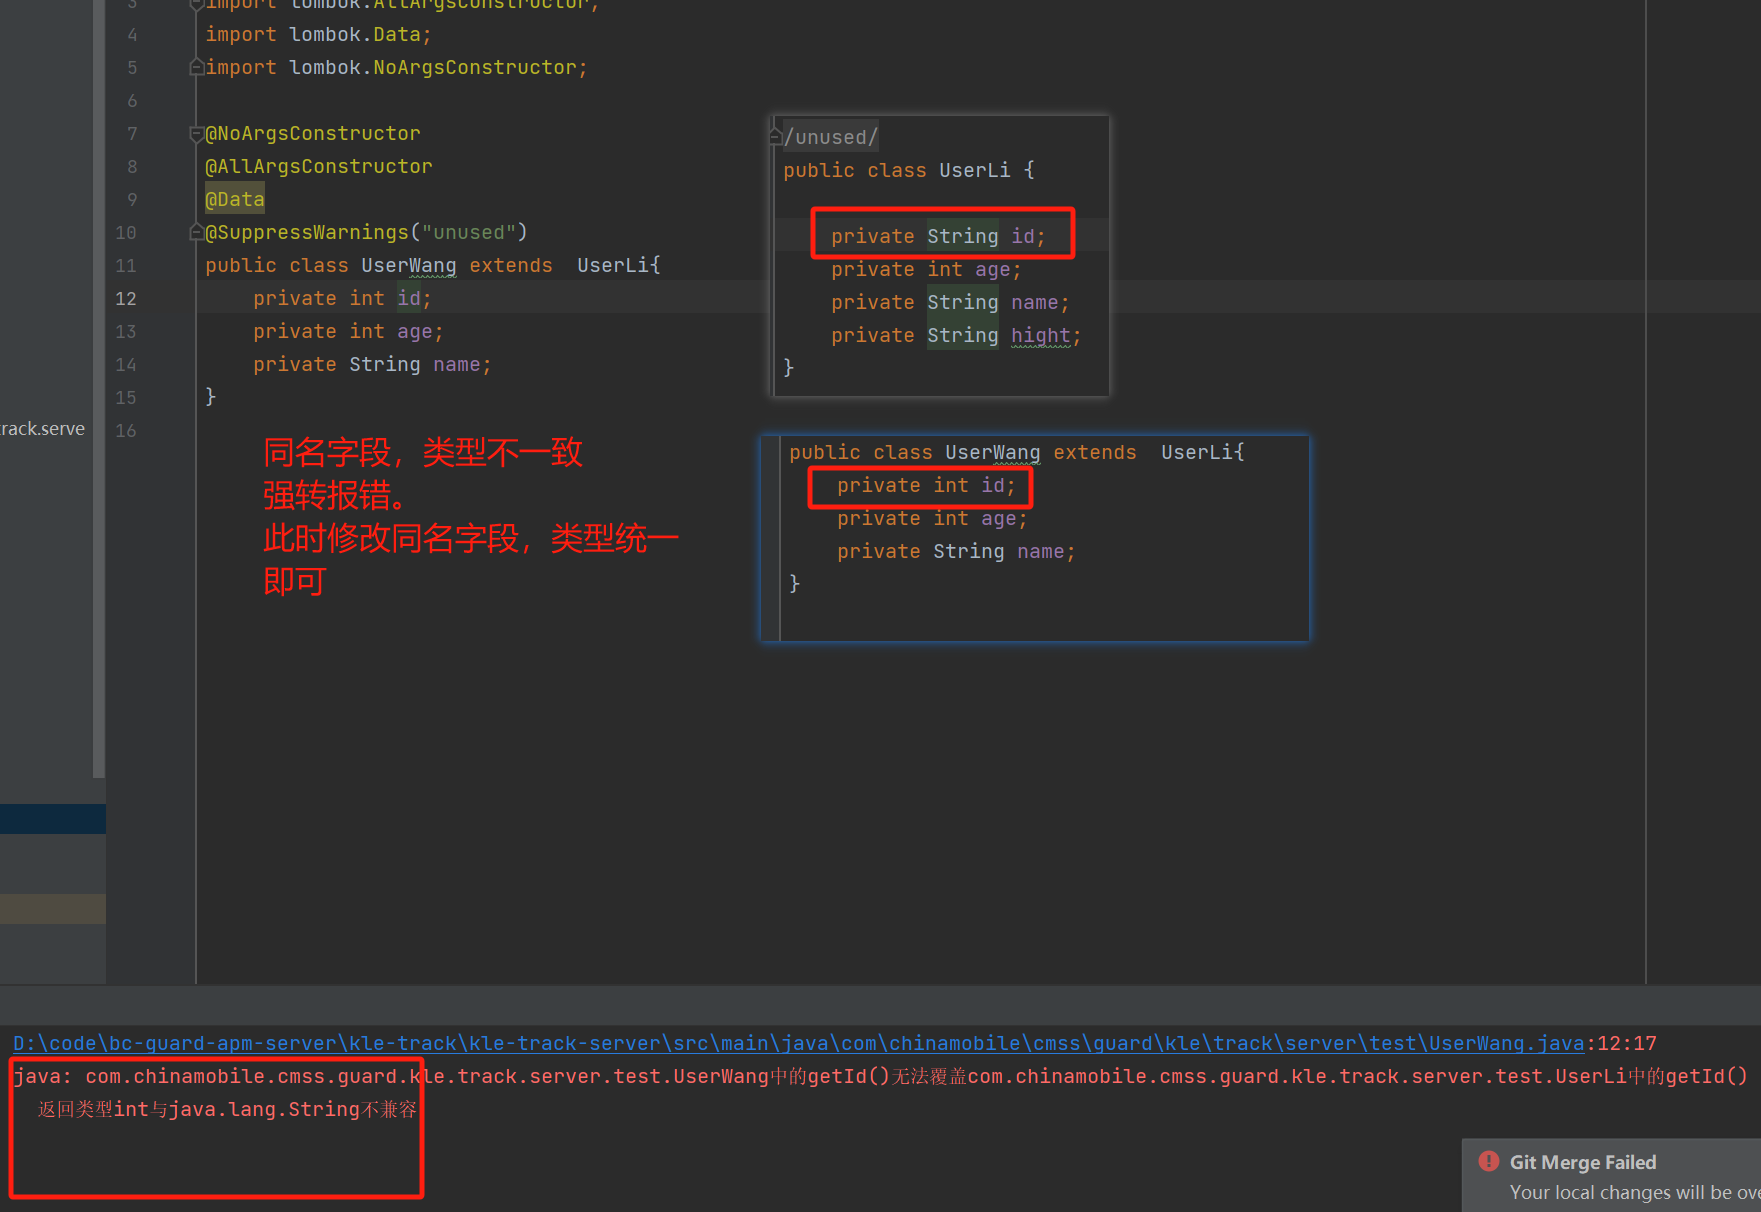Click gutter line number 13
The height and width of the screenshot is (1212, 1761).
tap(126, 331)
